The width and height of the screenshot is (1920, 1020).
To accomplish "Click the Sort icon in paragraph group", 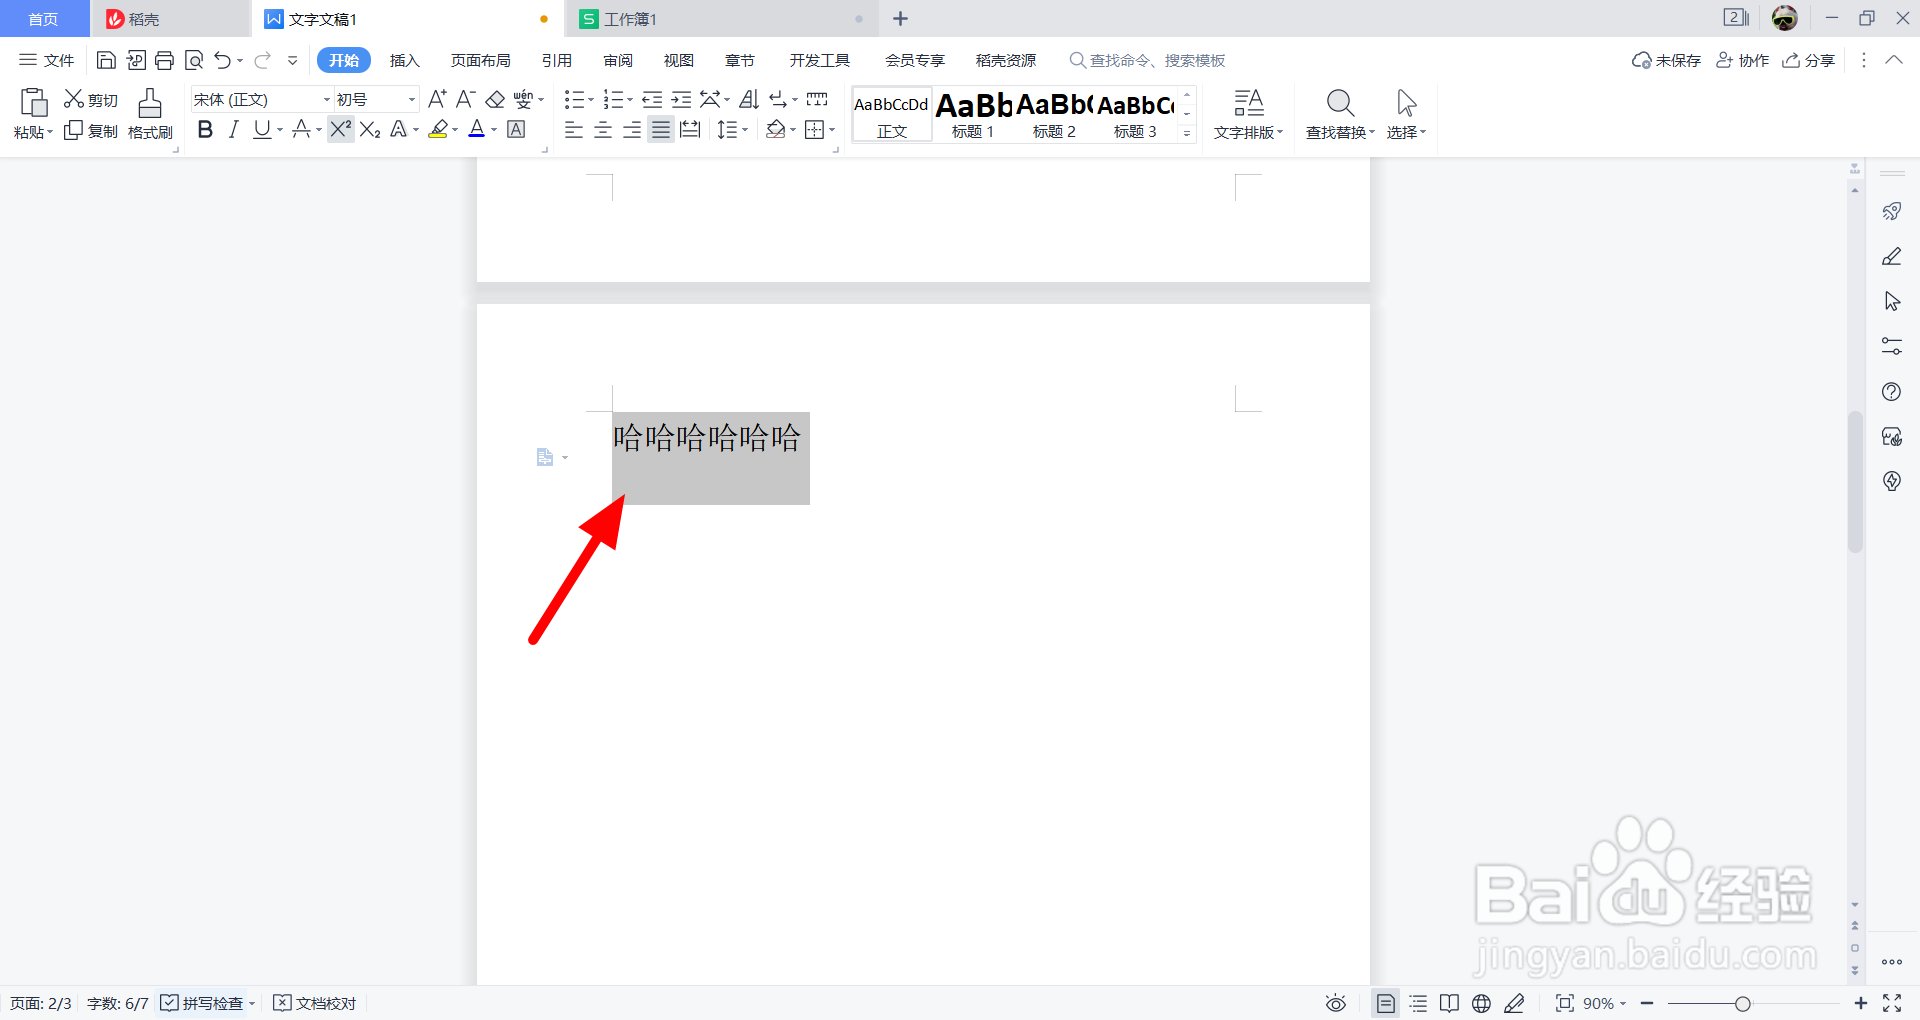I will coord(749,99).
